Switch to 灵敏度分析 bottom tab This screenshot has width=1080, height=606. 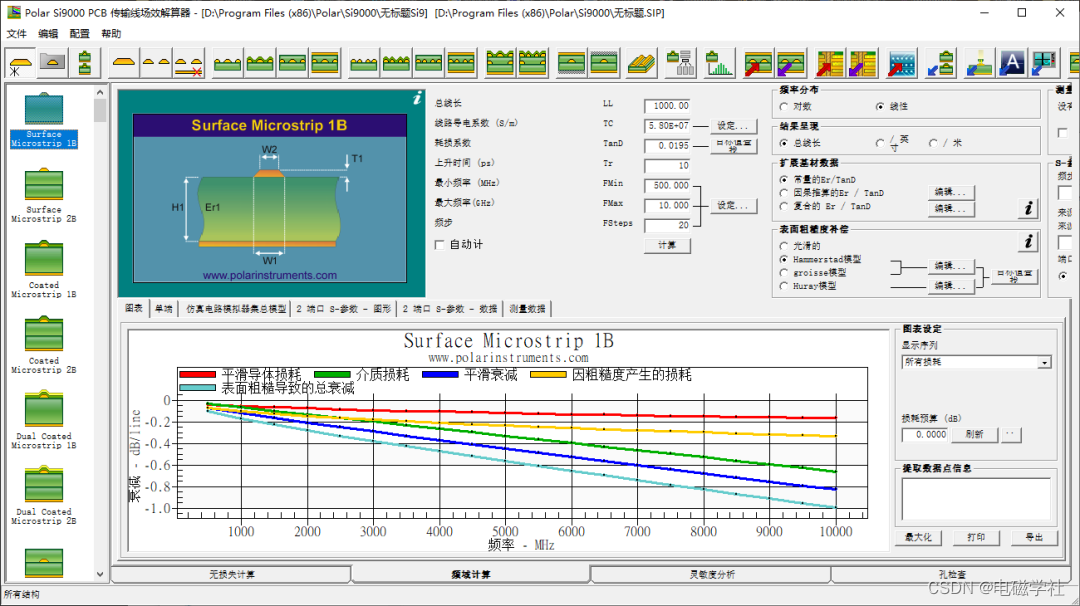(712, 574)
